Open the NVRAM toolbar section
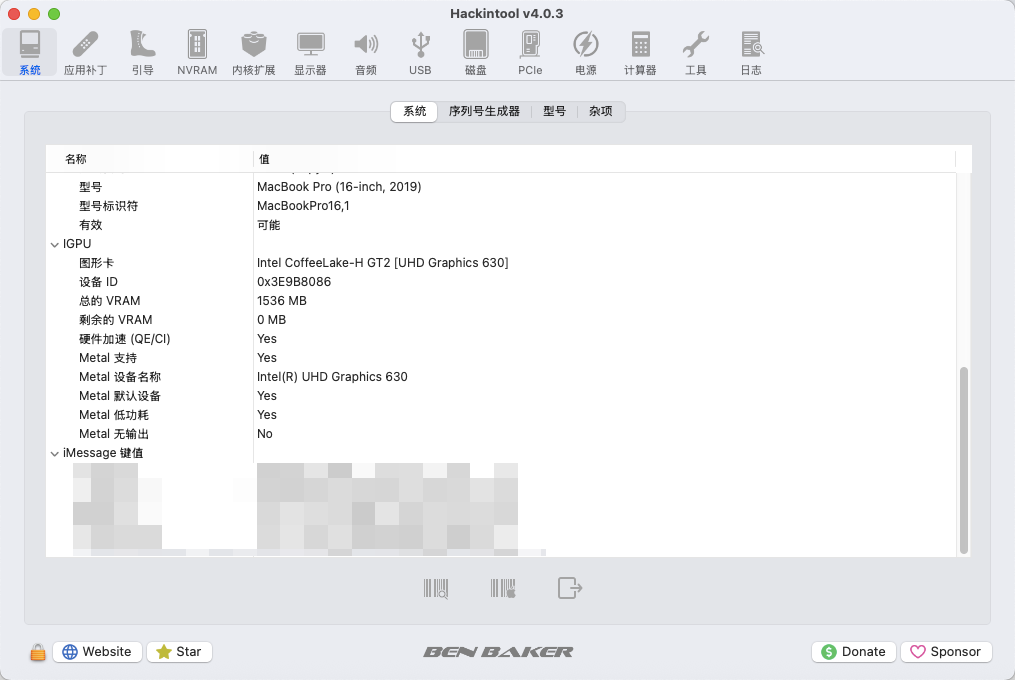Viewport: 1015px width, 680px height. 197,52
